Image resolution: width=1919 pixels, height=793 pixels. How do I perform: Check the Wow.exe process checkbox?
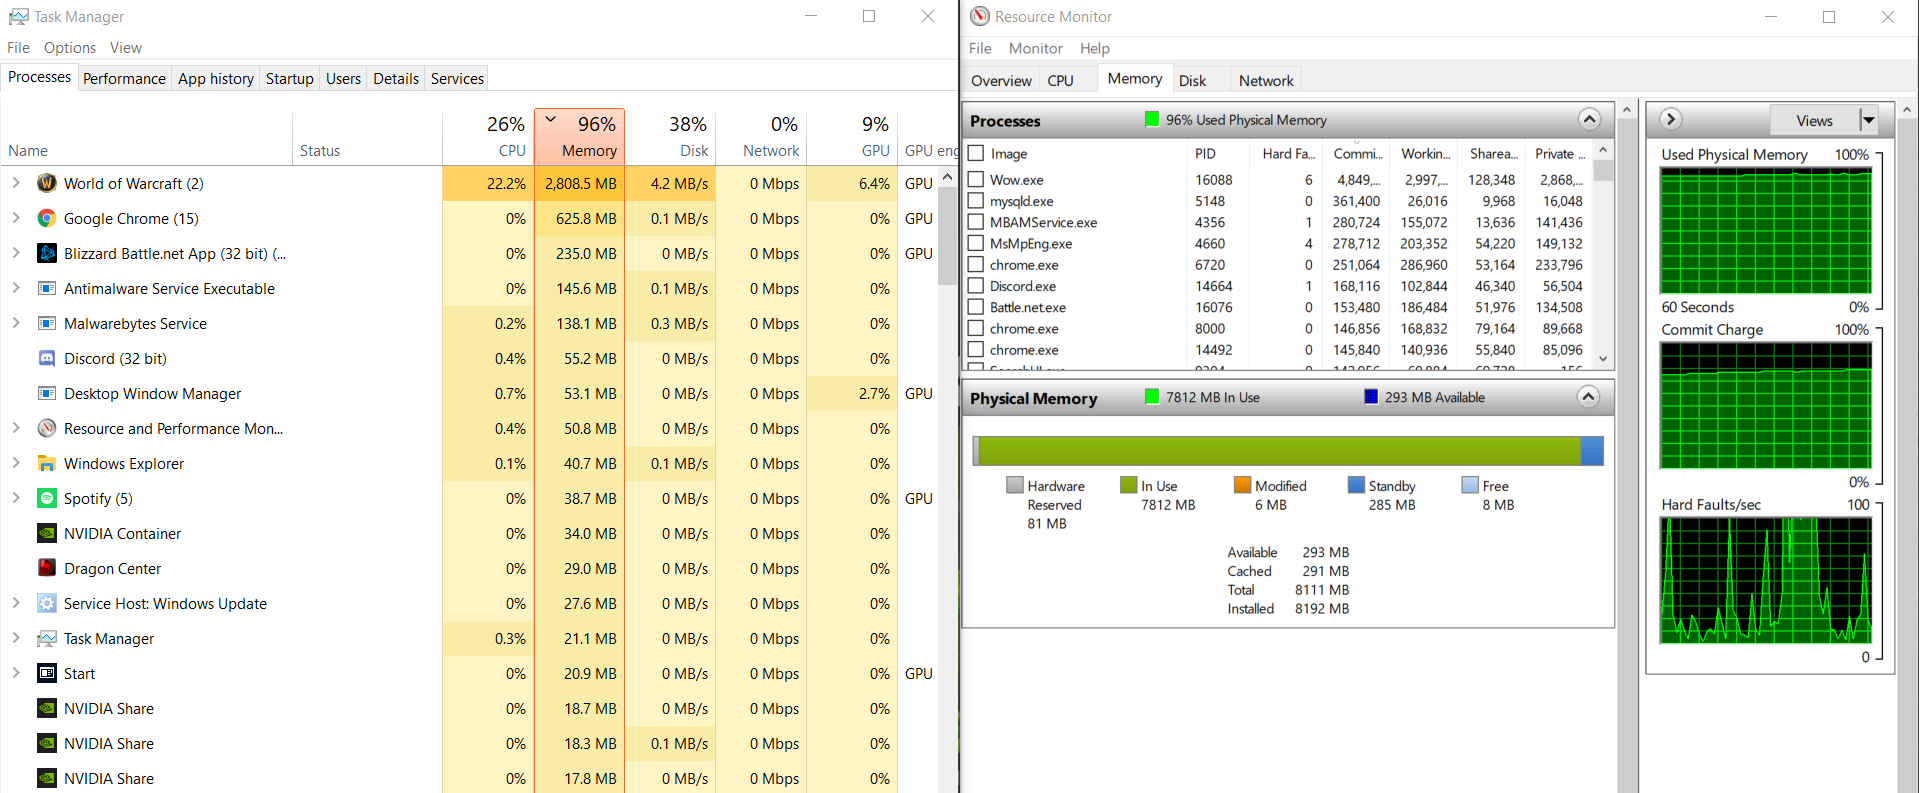[976, 179]
